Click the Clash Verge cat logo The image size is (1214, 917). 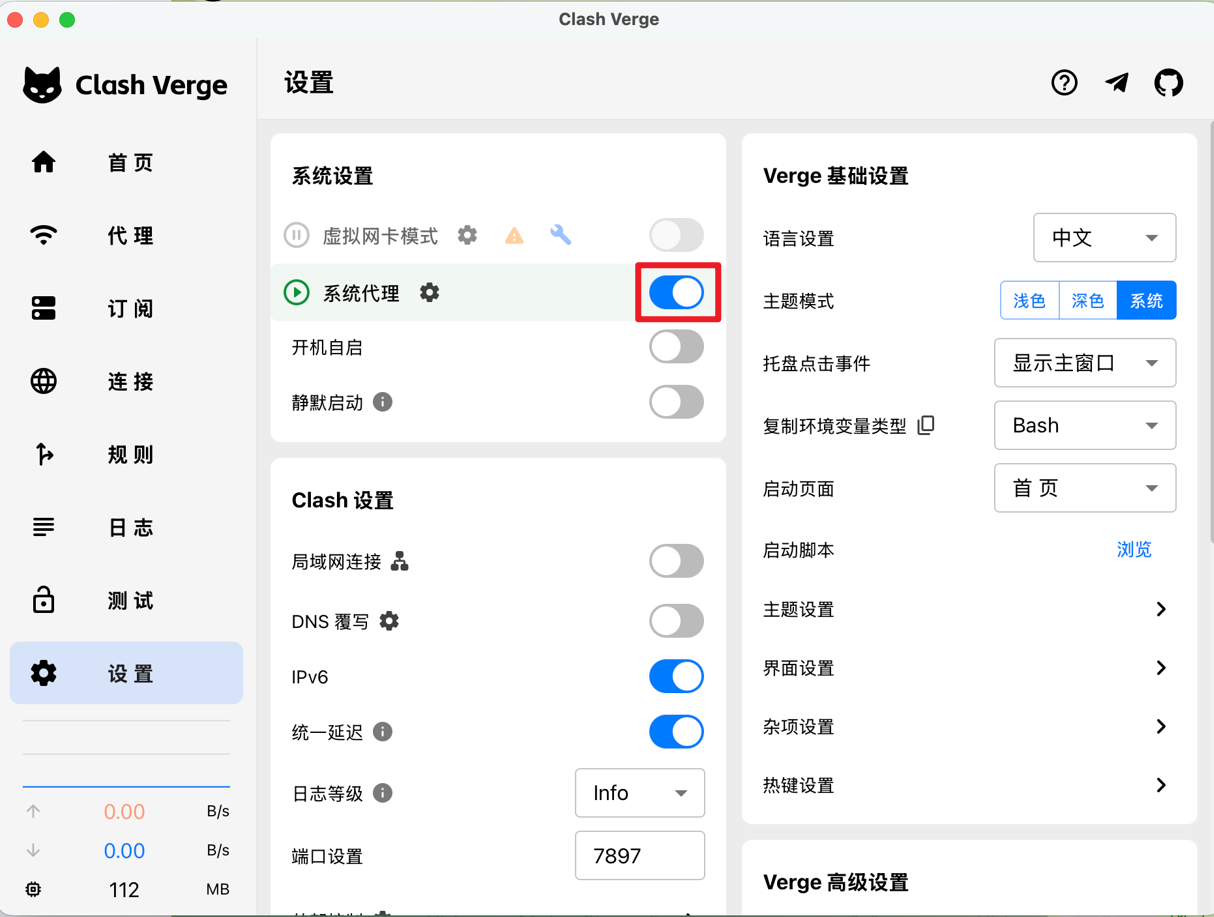tap(42, 85)
